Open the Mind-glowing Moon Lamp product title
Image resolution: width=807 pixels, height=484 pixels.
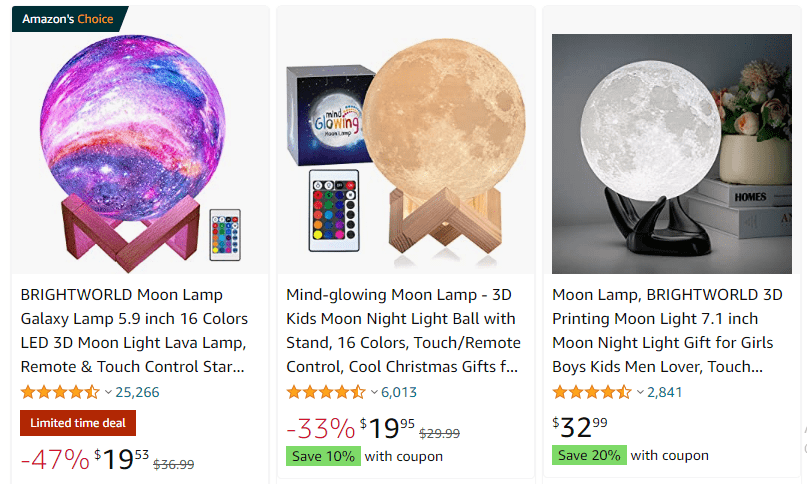404,331
